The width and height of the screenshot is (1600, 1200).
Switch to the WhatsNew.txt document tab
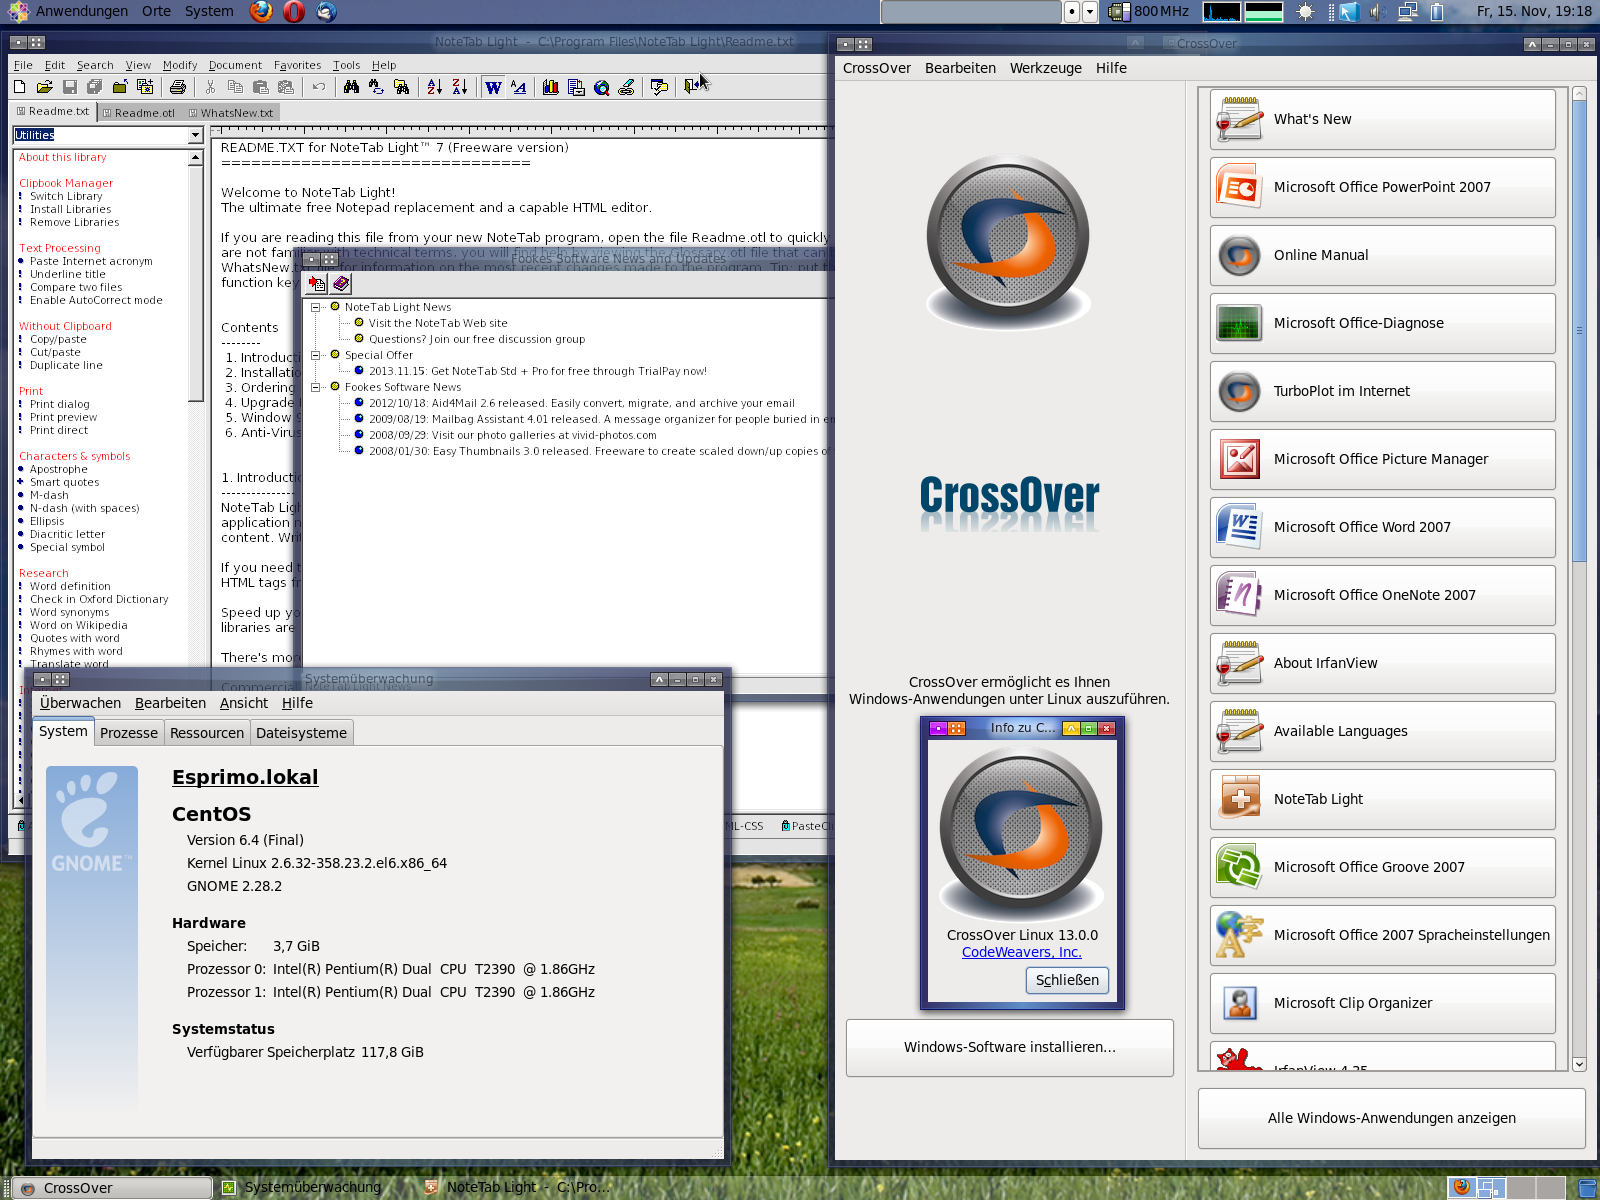[236, 112]
